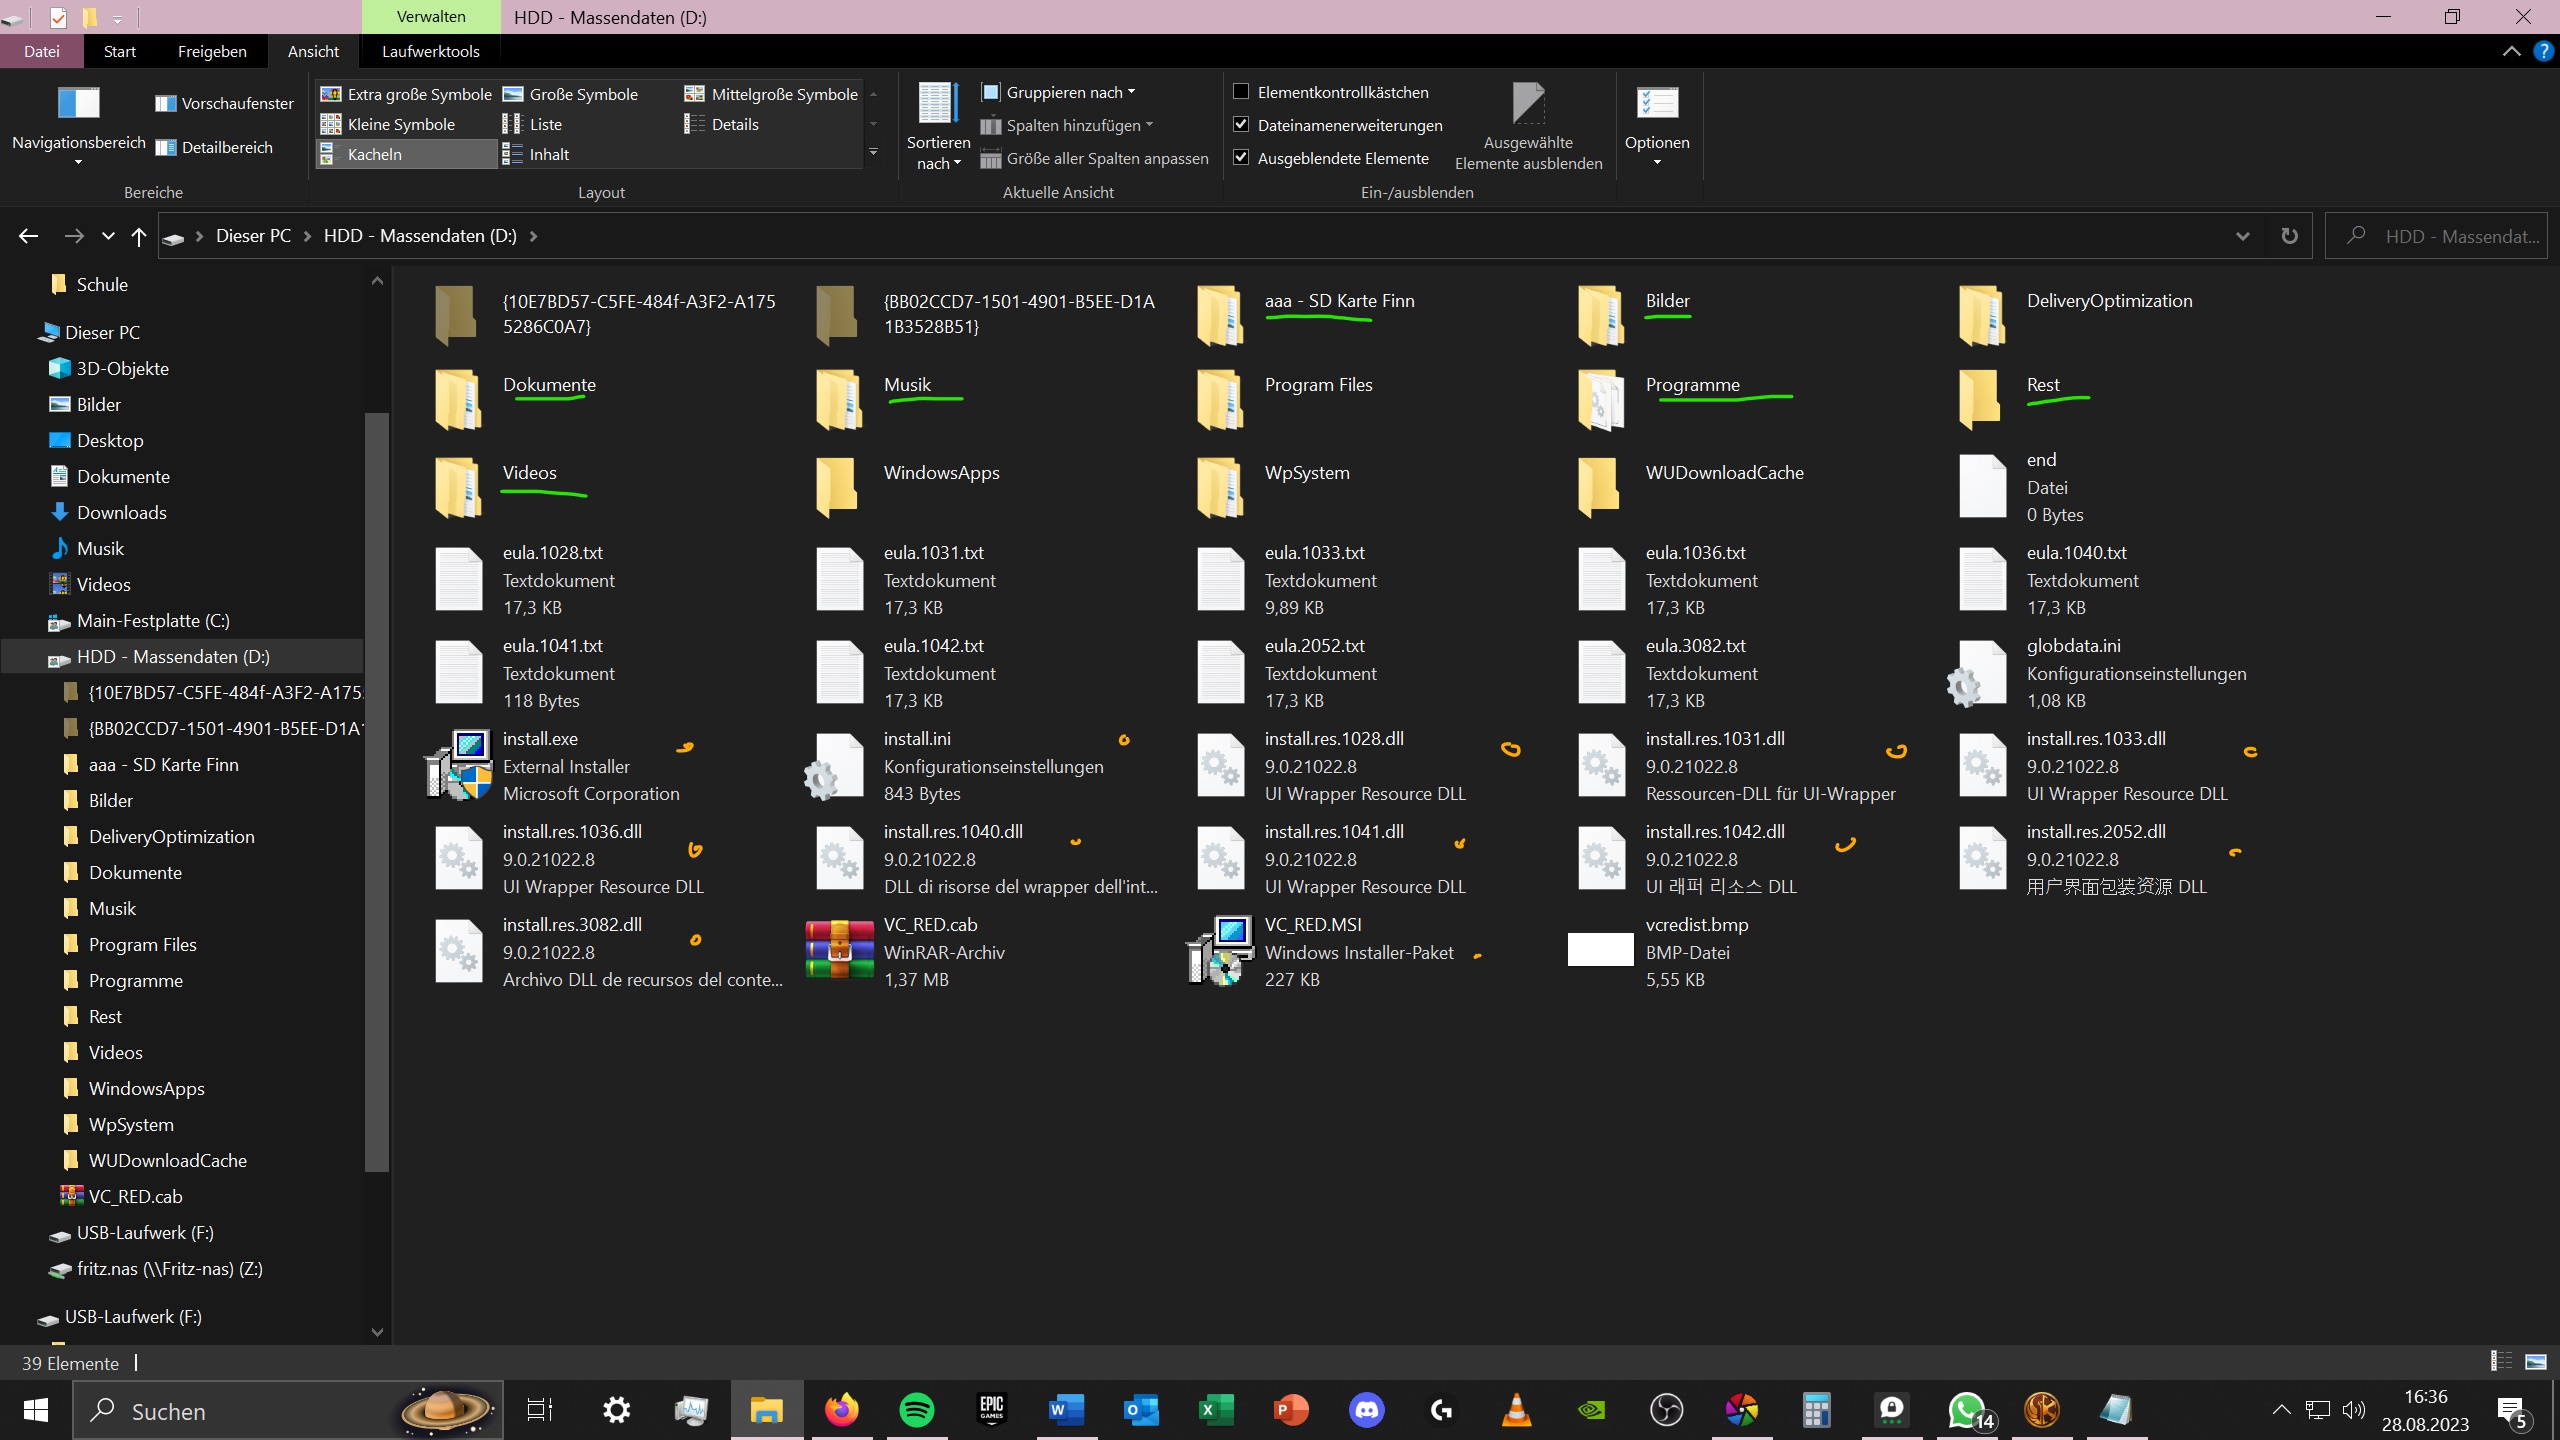Go up one folder level arrow
2560x1440 pixels.
(x=139, y=236)
